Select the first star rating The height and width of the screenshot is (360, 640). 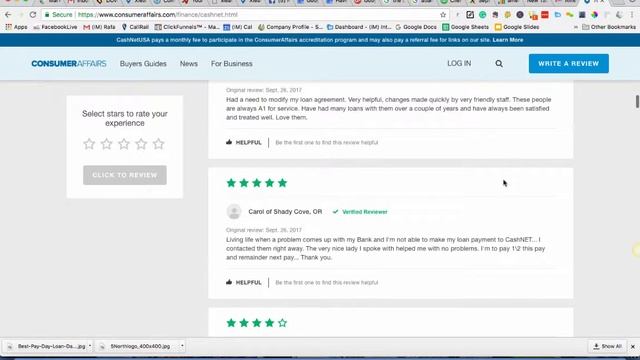pyautogui.click(x=89, y=144)
